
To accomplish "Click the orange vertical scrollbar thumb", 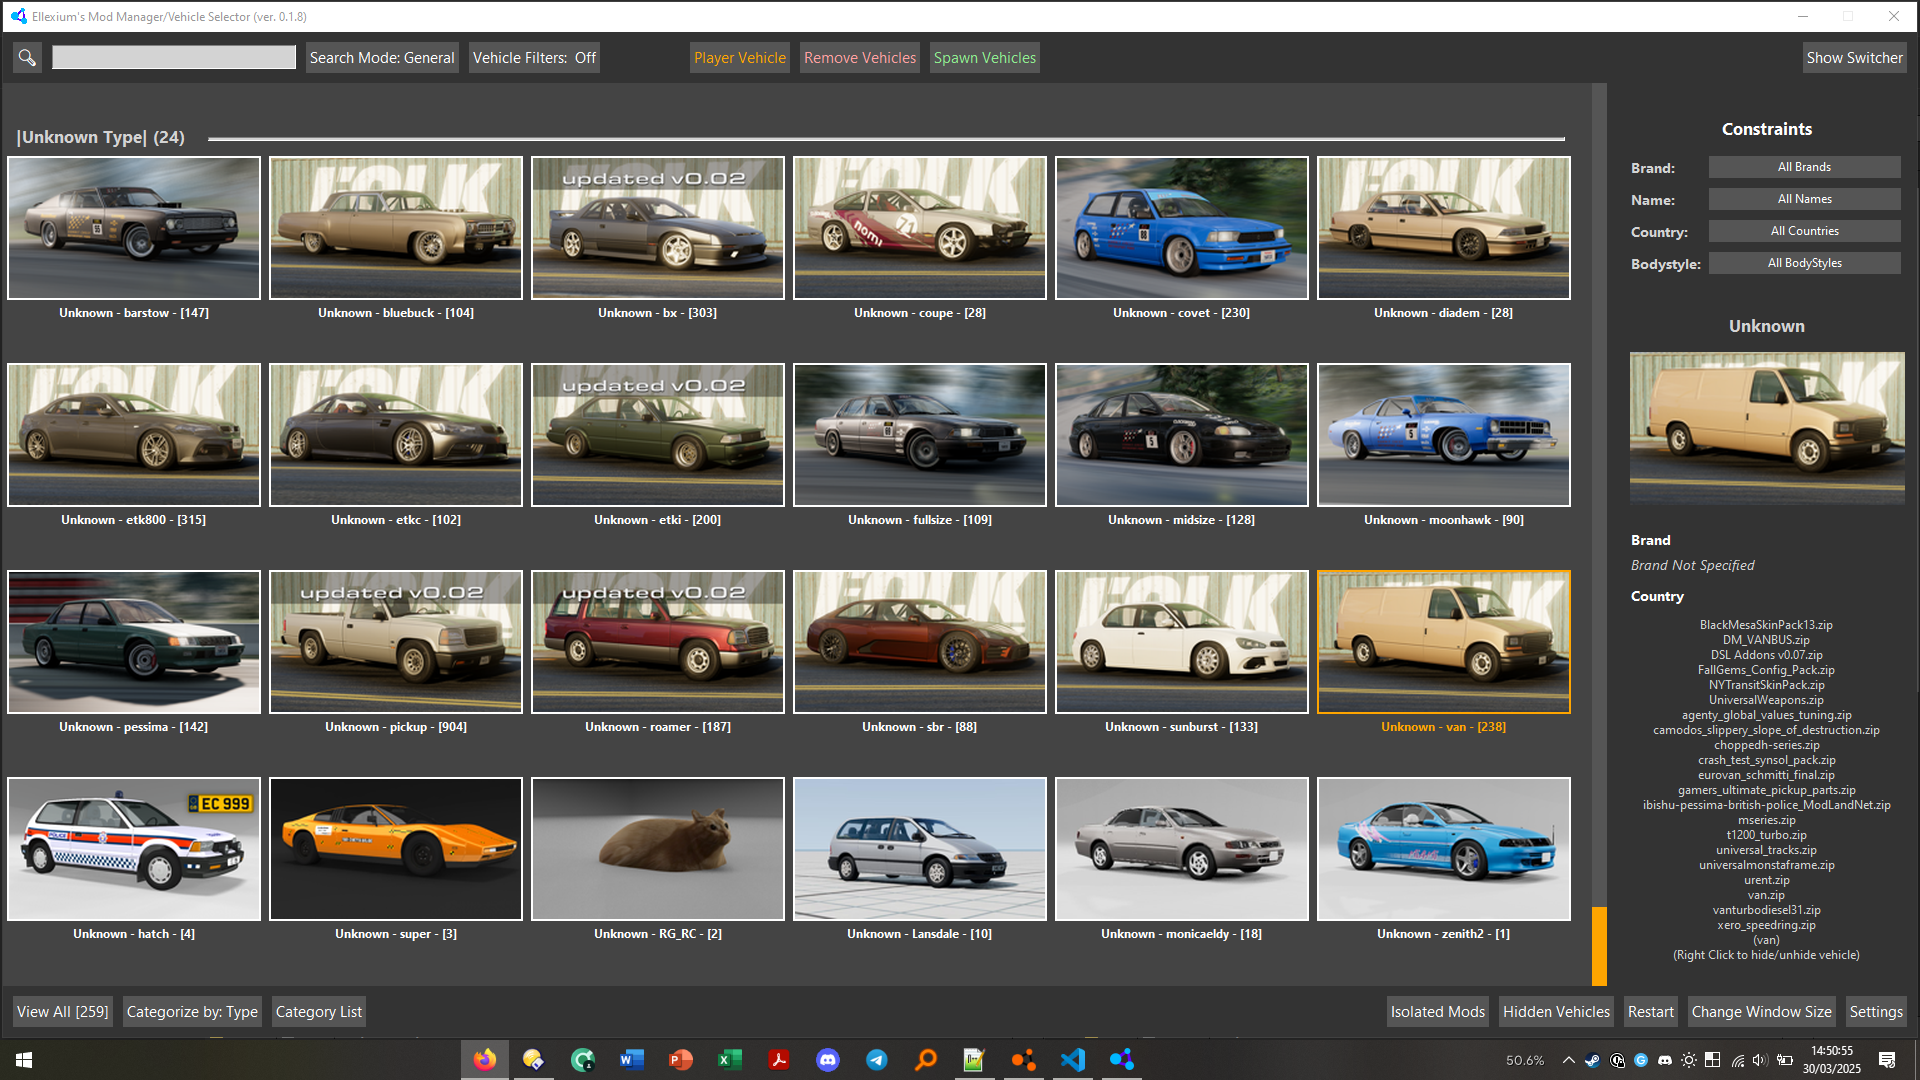I will coord(1599,945).
